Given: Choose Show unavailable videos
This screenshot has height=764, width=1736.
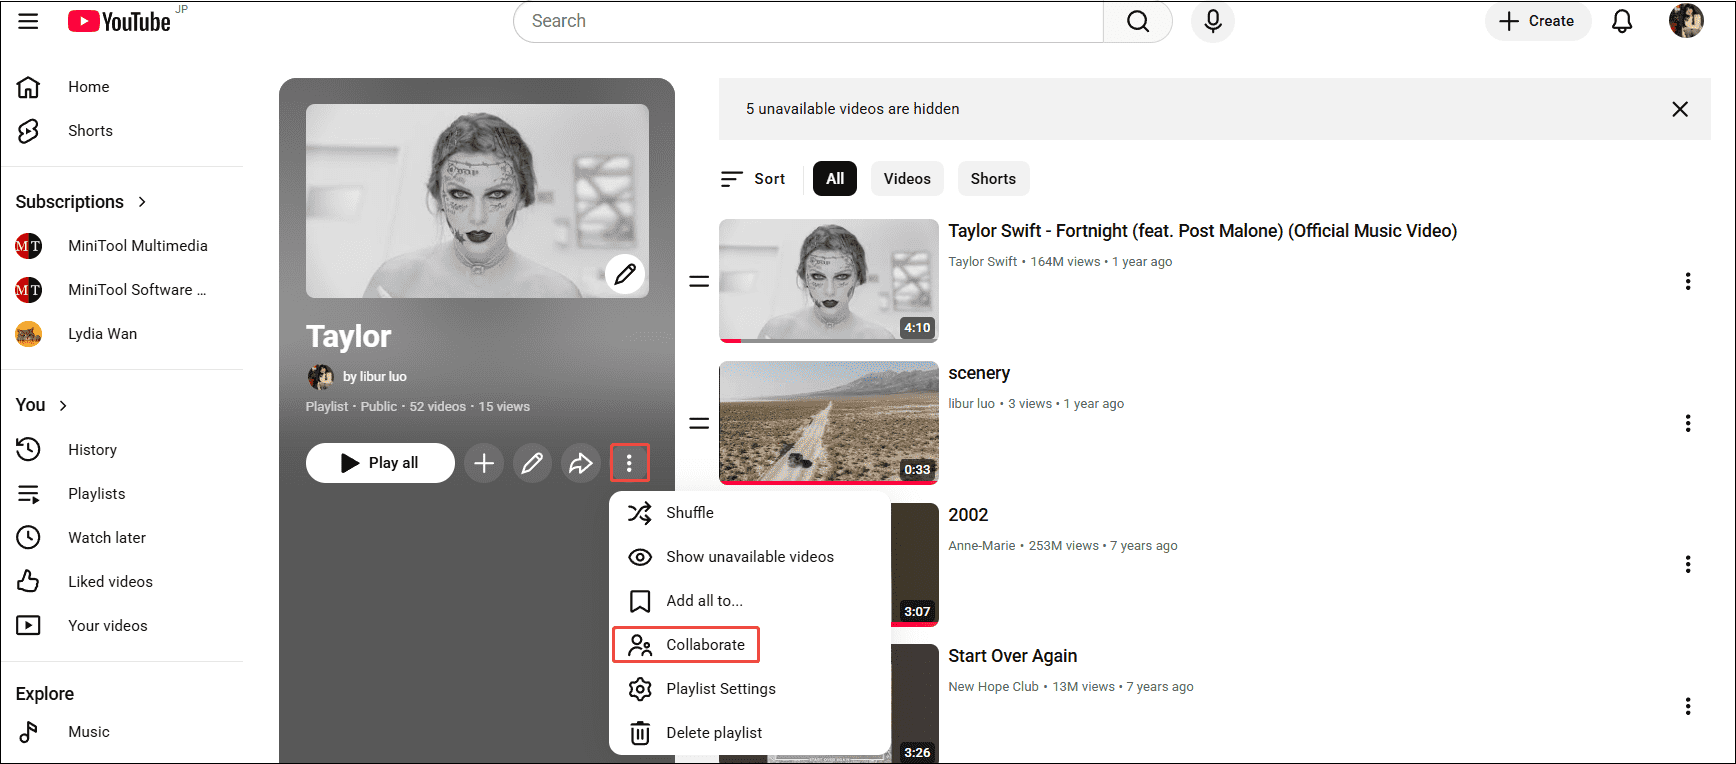Looking at the screenshot, I should (750, 556).
